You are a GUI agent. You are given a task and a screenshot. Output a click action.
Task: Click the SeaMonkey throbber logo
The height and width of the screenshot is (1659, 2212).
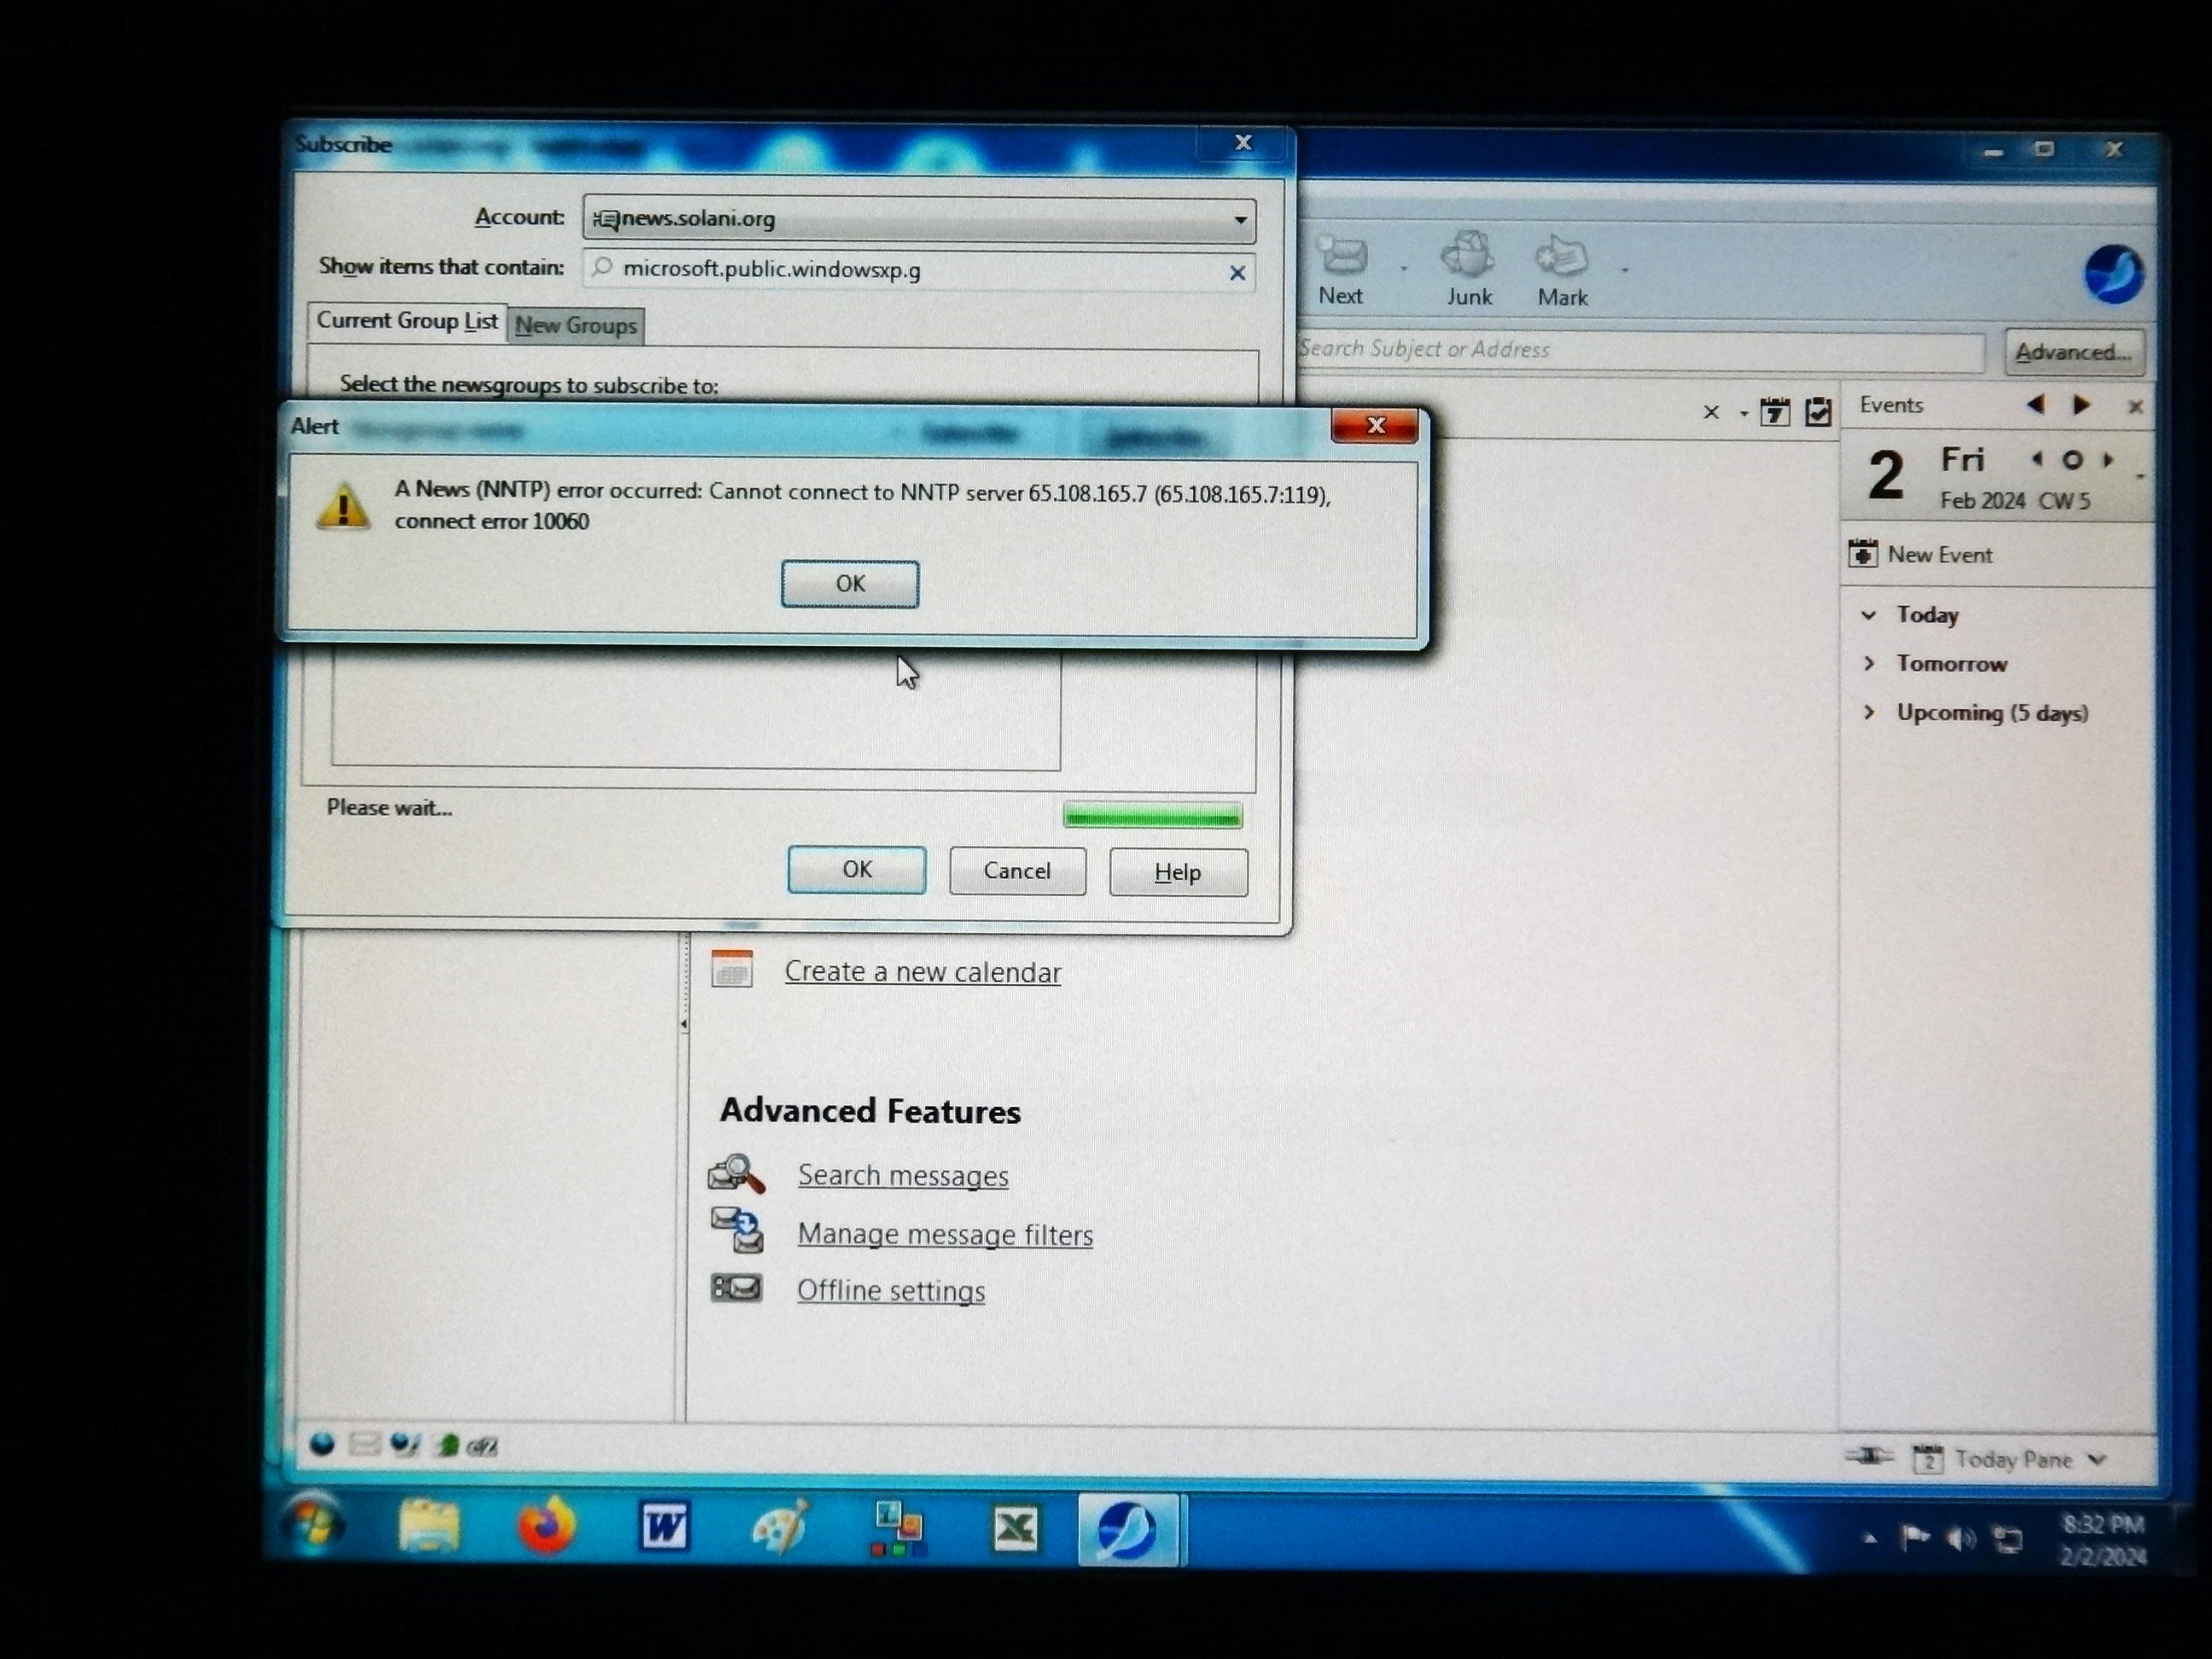coord(2113,273)
